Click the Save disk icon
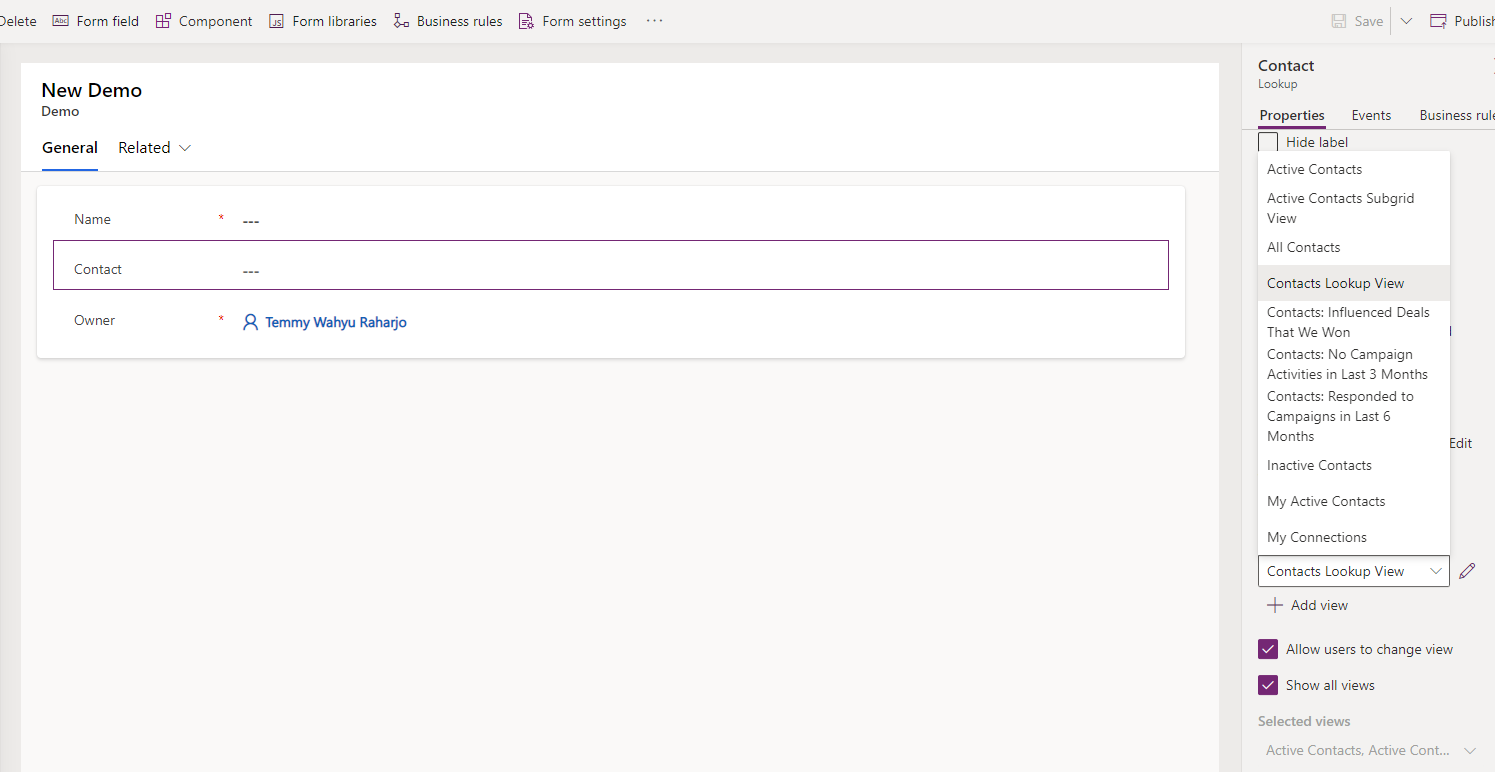This screenshot has width=1495, height=772. tap(1339, 21)
